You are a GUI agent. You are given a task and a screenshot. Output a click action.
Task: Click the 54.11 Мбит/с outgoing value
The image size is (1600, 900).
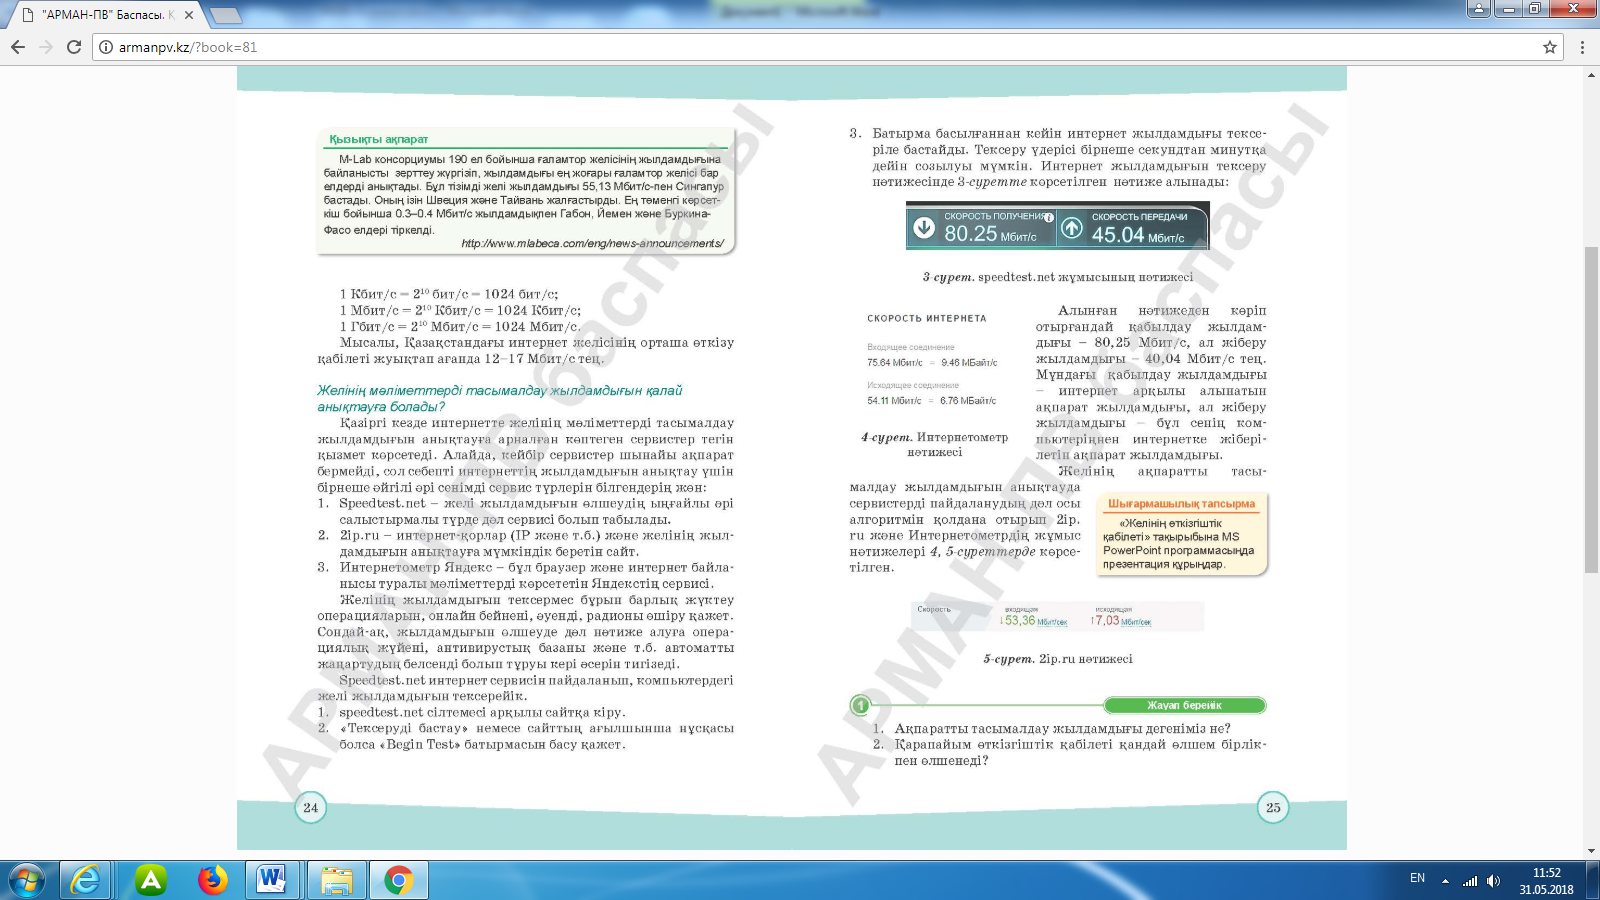point(894,401)
